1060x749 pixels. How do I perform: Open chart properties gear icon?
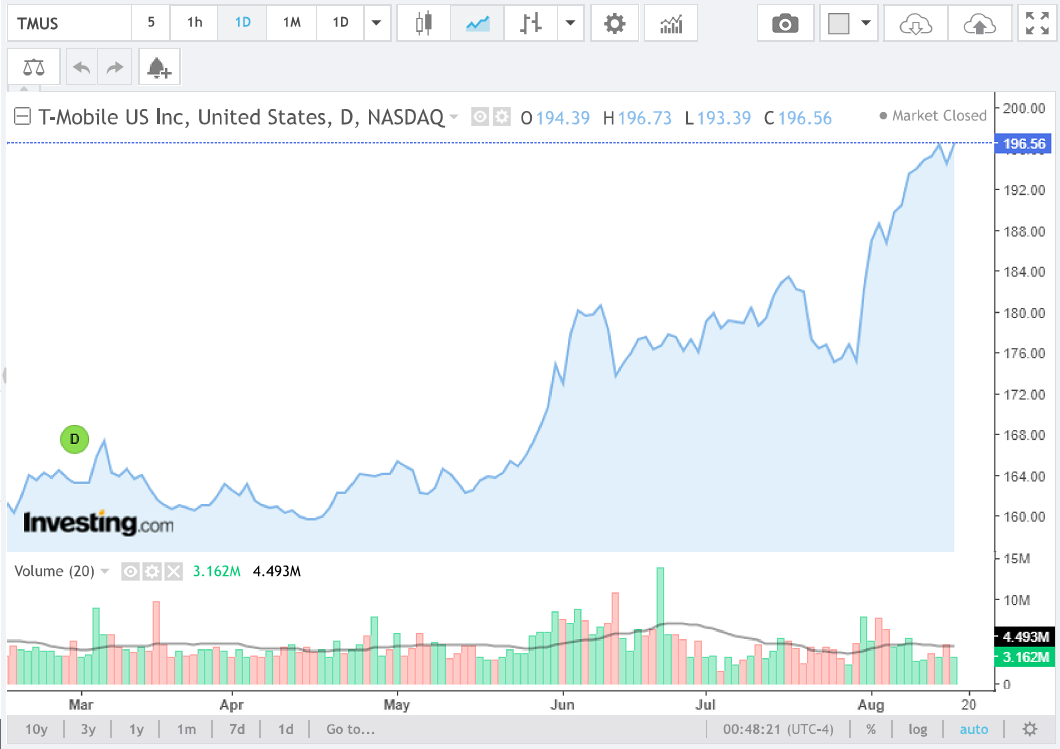tap(615, 23)
